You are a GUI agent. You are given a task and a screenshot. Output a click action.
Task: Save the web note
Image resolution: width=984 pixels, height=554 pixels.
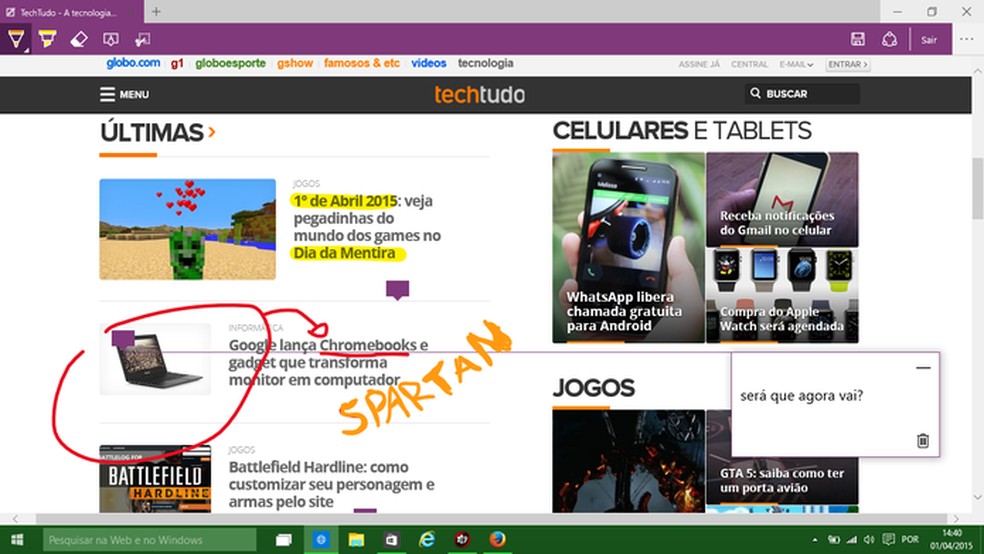[858, 39]
